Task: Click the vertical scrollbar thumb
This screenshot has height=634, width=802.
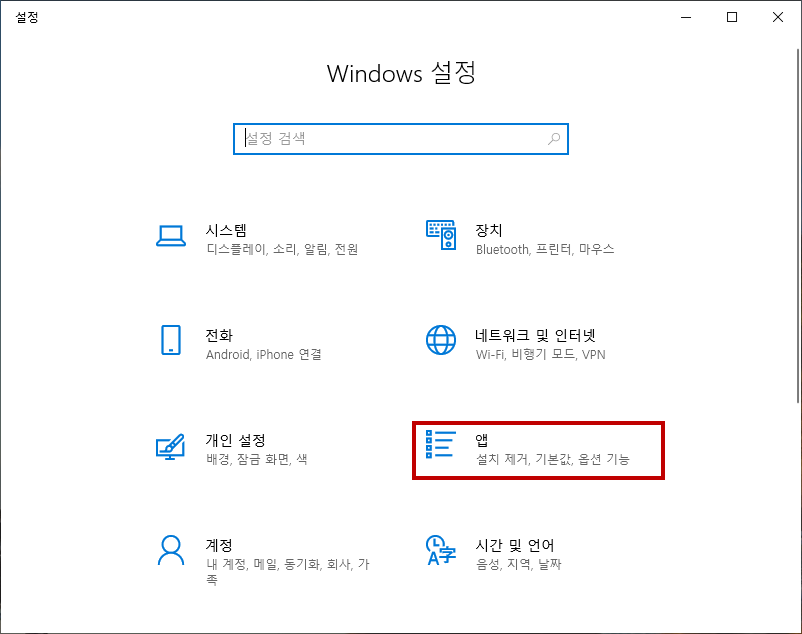Action: 798,225
